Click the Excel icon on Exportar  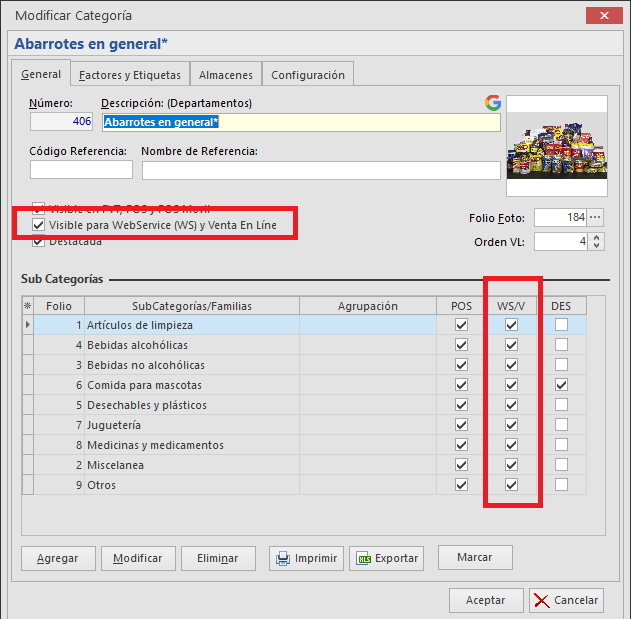(x=365, y=558)
